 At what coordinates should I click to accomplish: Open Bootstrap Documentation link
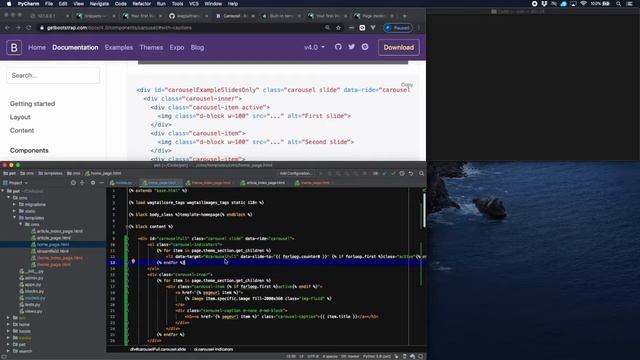tap(75, 47)
